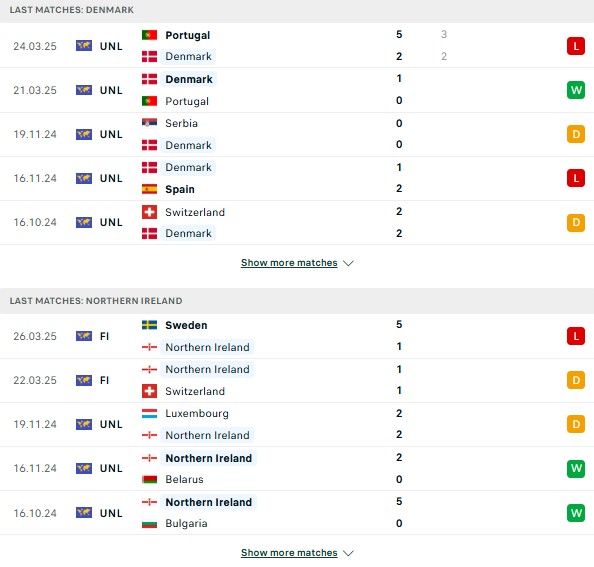Click the green W badge for Denmark vs Portugal

point(575,90)
